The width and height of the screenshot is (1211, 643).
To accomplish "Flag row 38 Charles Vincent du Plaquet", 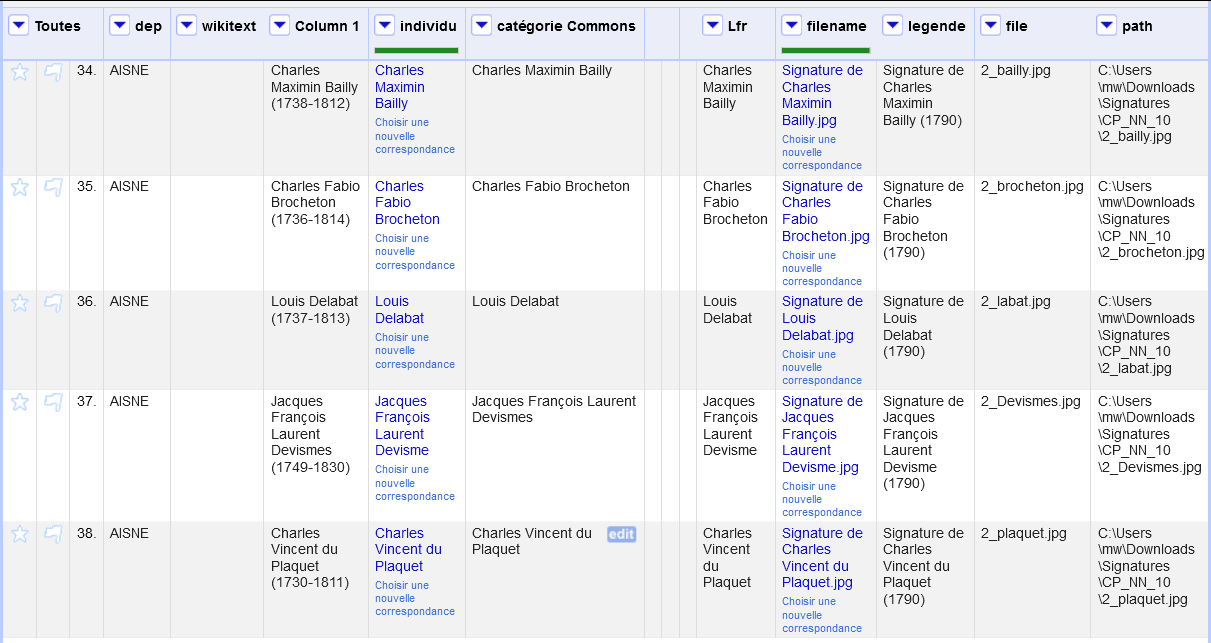I will [53, 534].
